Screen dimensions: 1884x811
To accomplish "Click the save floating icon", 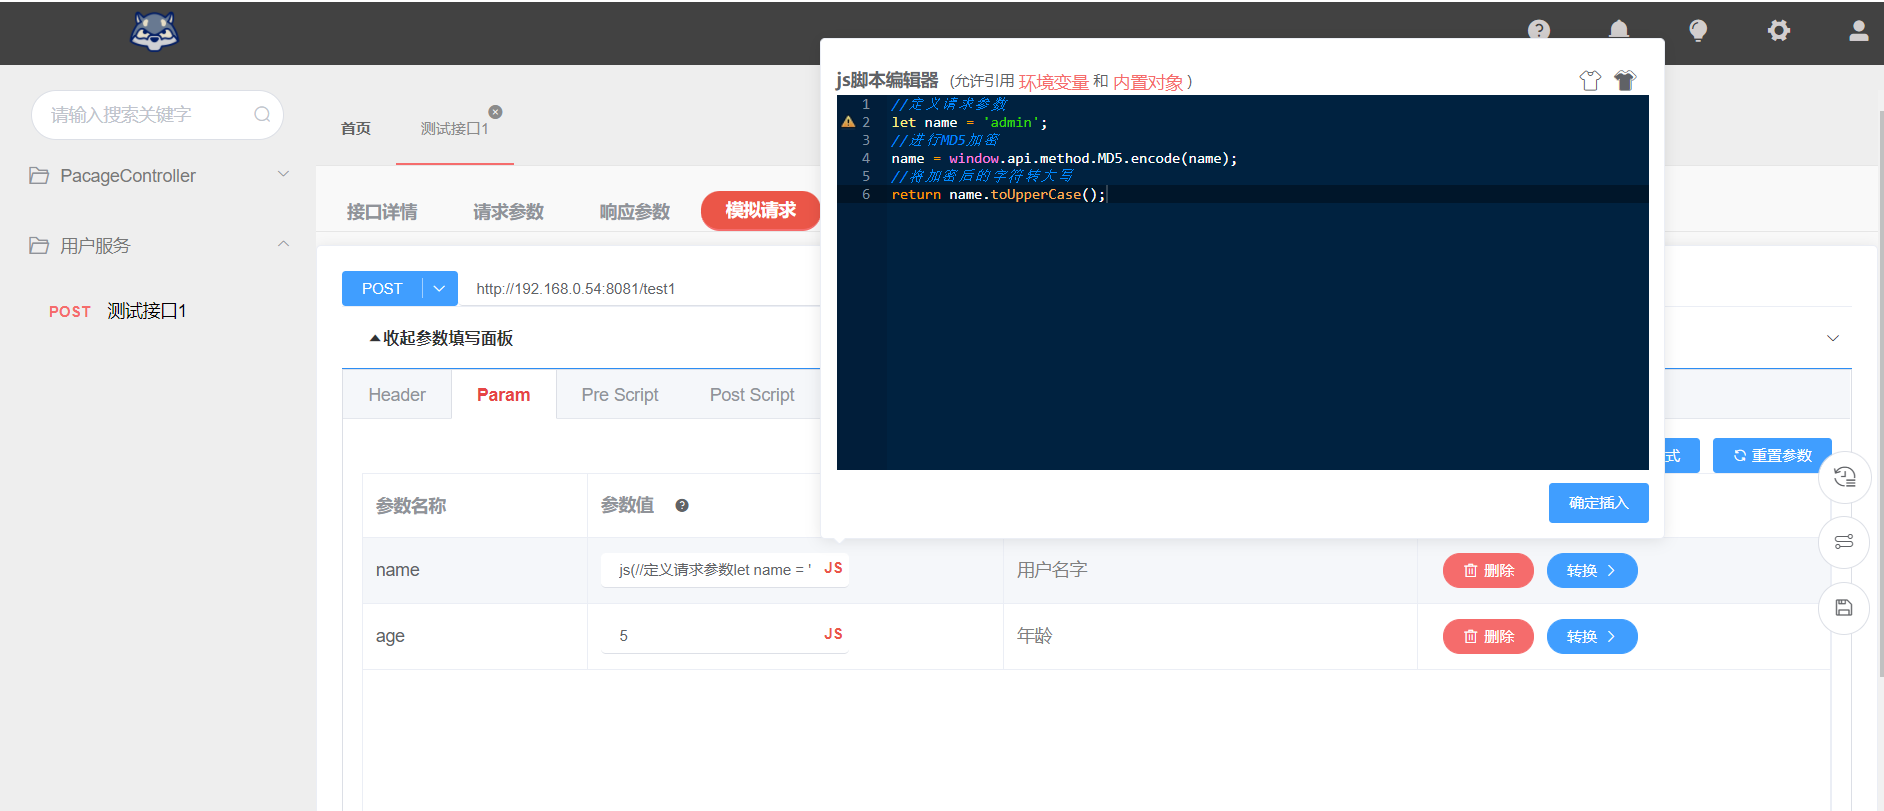I will [x=1844, y=608].
